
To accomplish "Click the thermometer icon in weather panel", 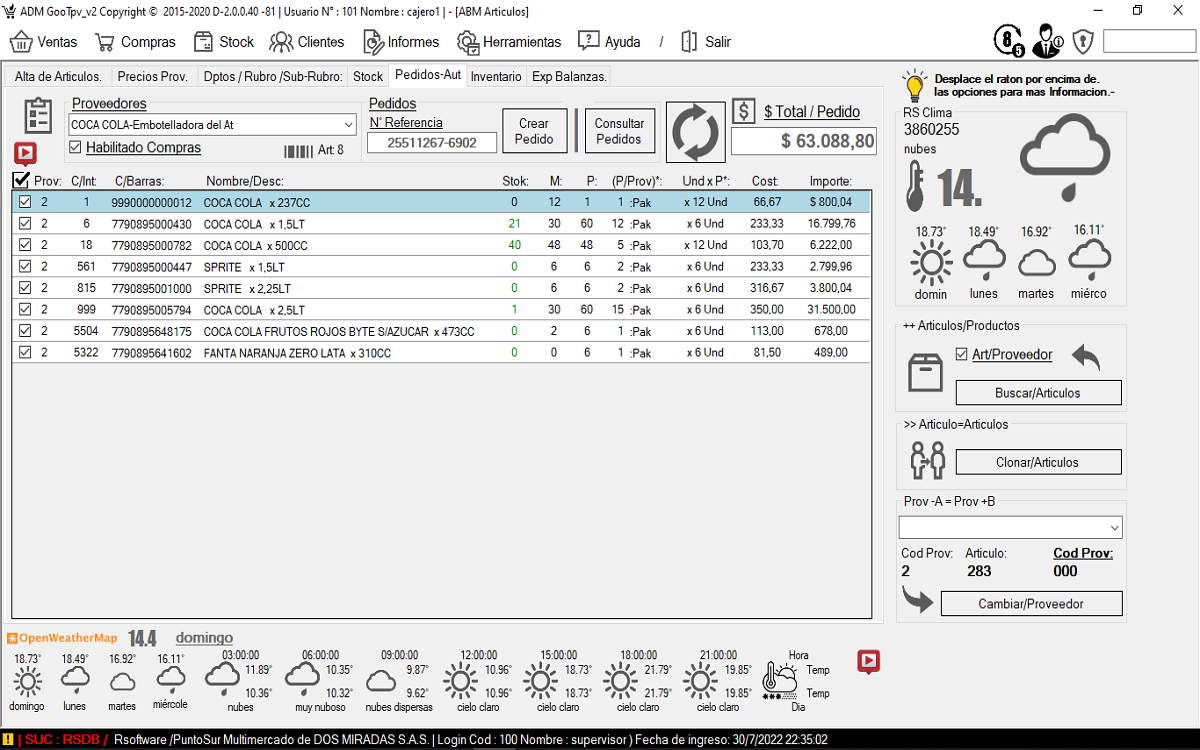I will coord(915,188).
